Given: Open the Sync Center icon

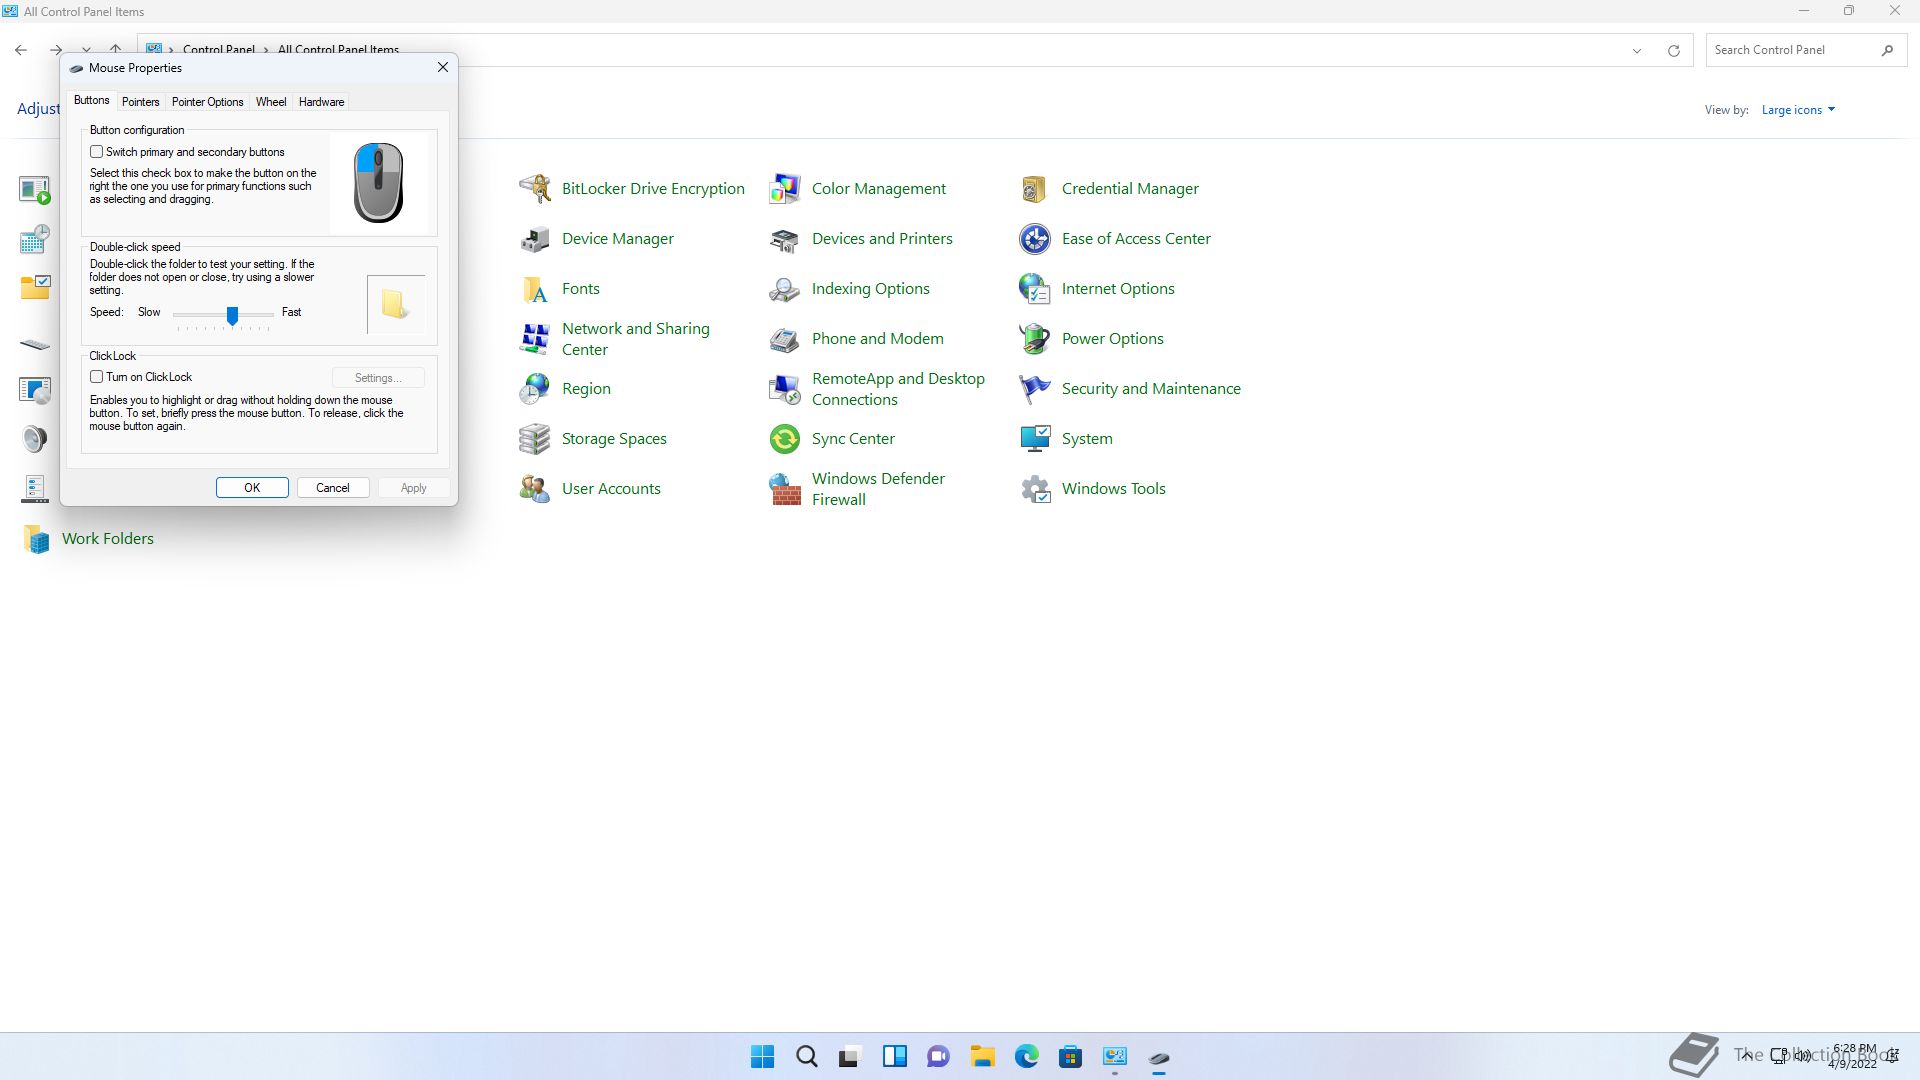Looking at the screenshot, I should 785,438.
